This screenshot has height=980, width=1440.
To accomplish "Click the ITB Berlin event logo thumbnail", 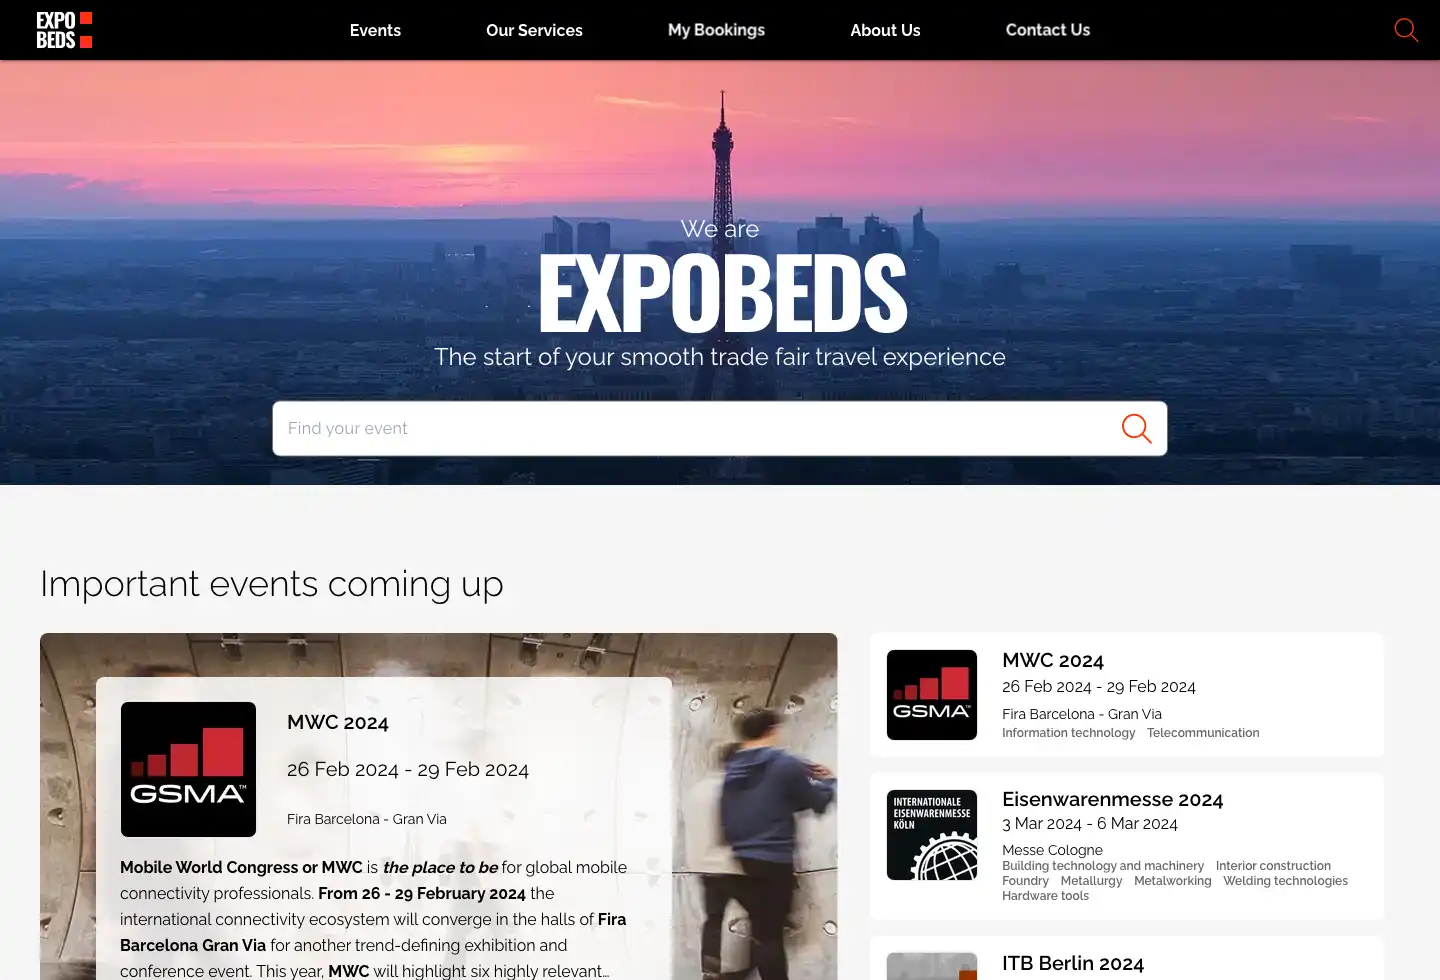I will click(932, 966).
